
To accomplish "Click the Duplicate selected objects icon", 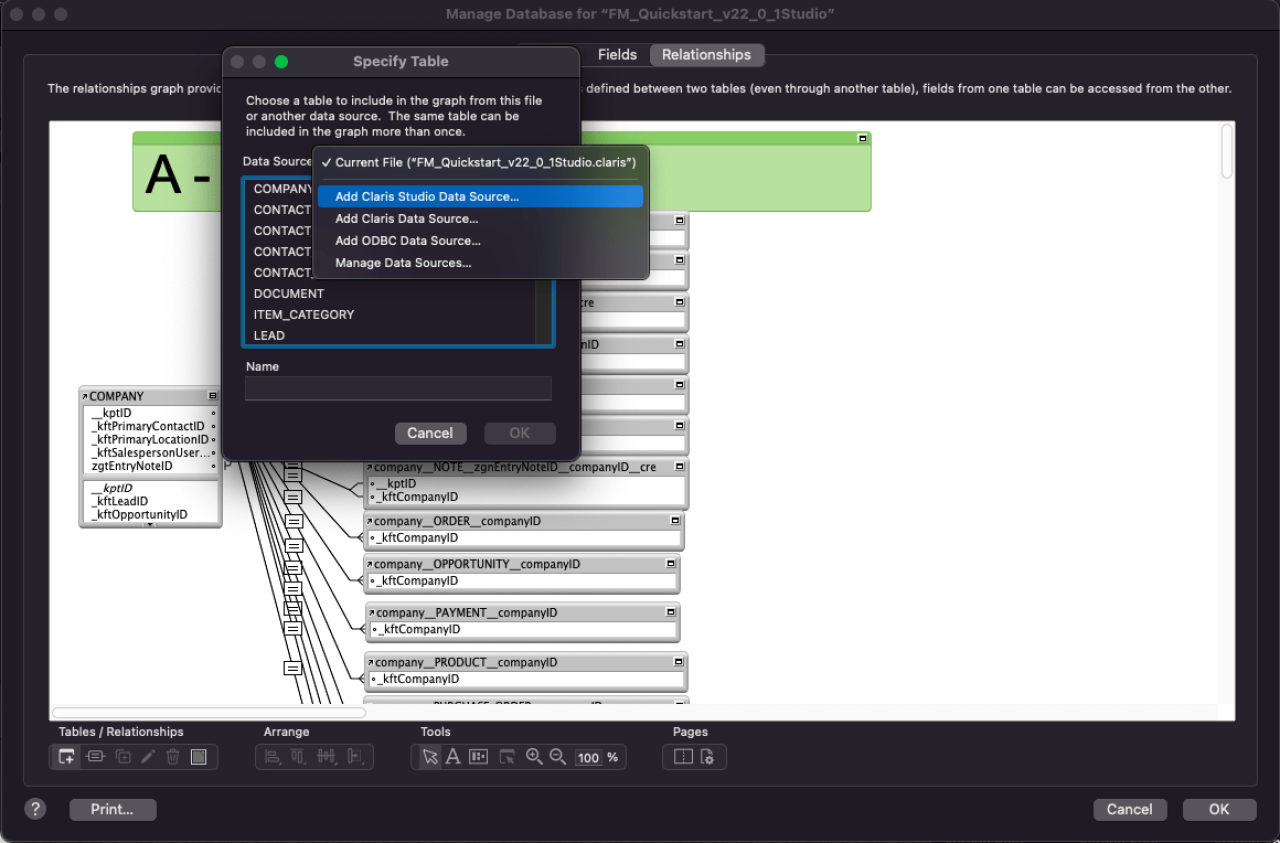I will (x=123, y=757).
